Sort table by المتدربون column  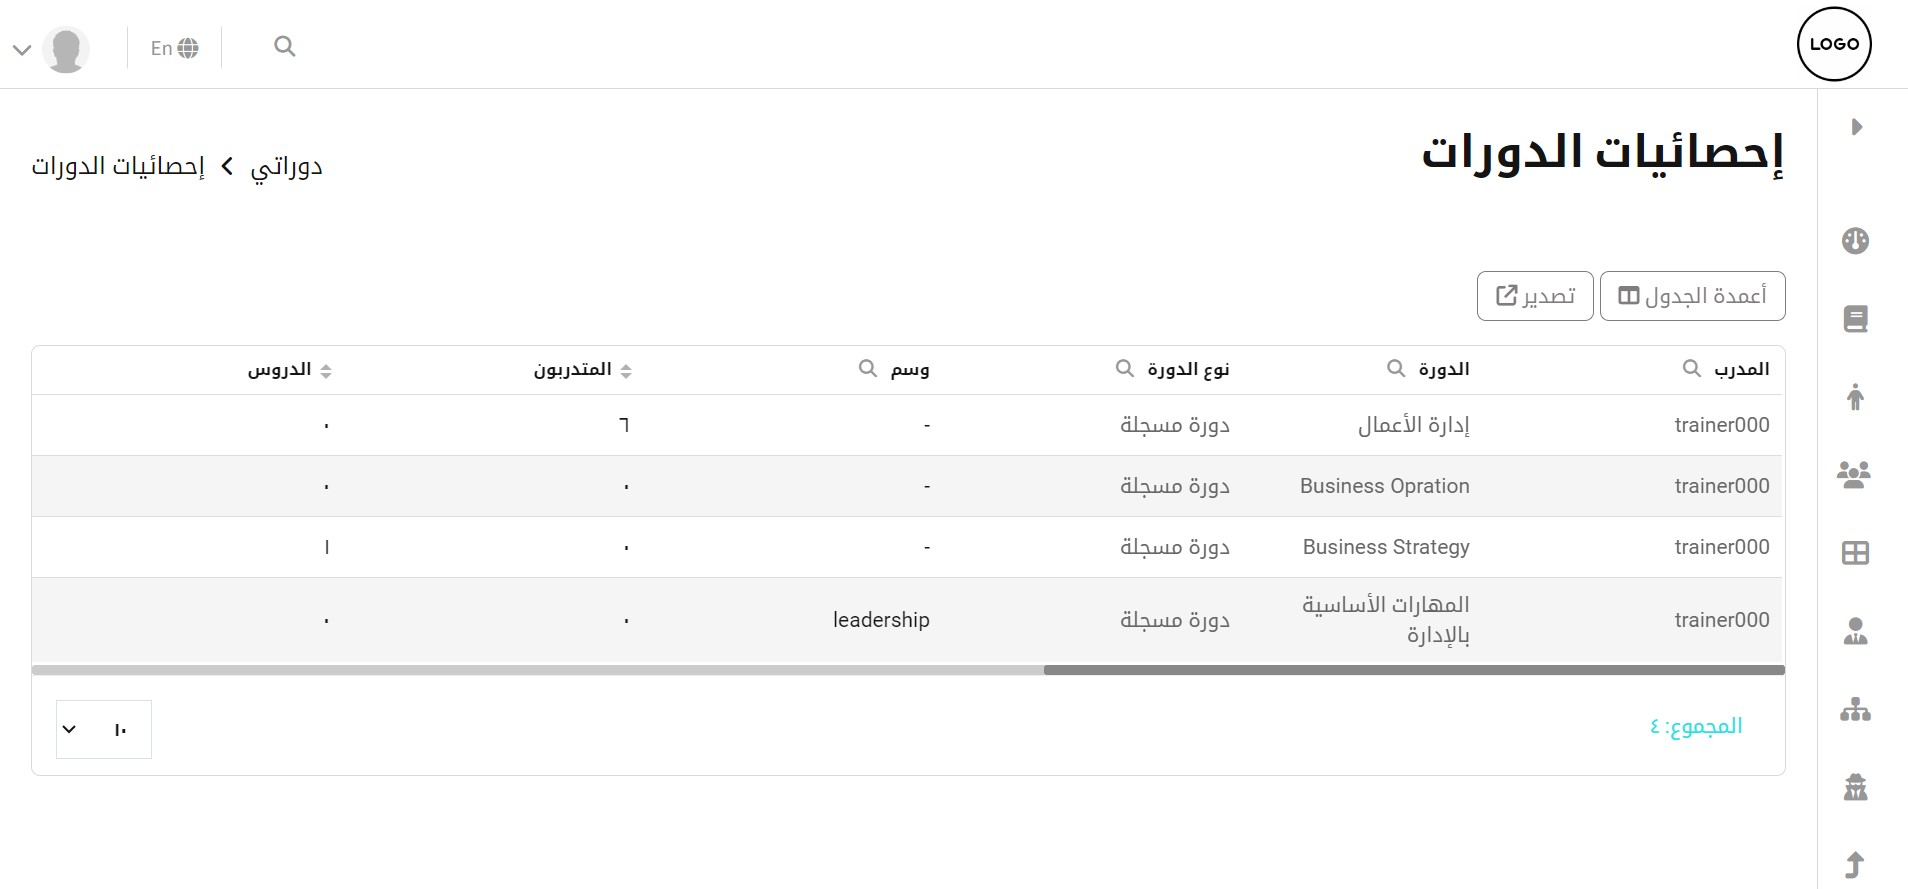click(626, 371)
